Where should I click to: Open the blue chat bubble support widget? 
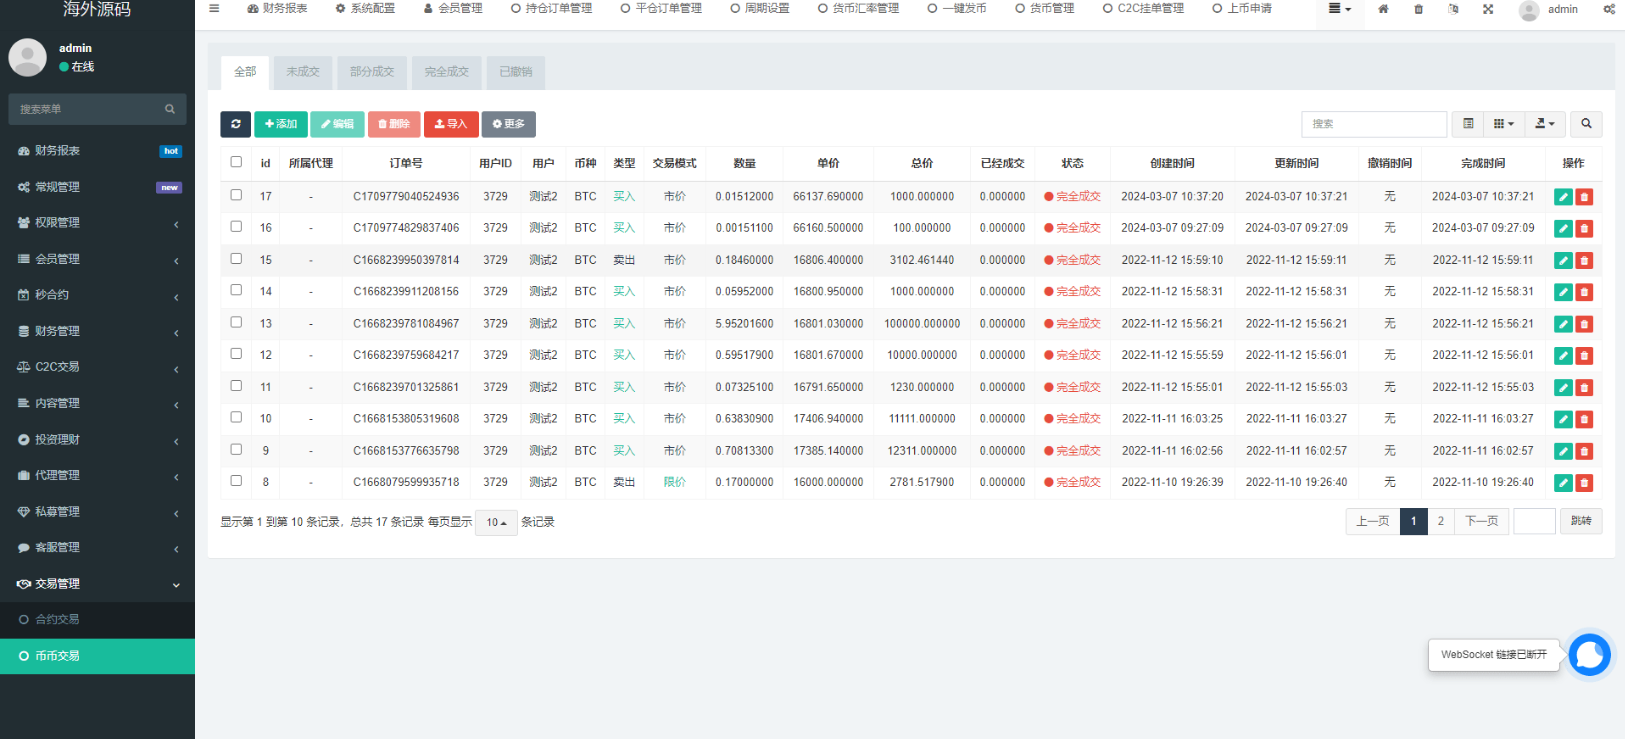1588,655
